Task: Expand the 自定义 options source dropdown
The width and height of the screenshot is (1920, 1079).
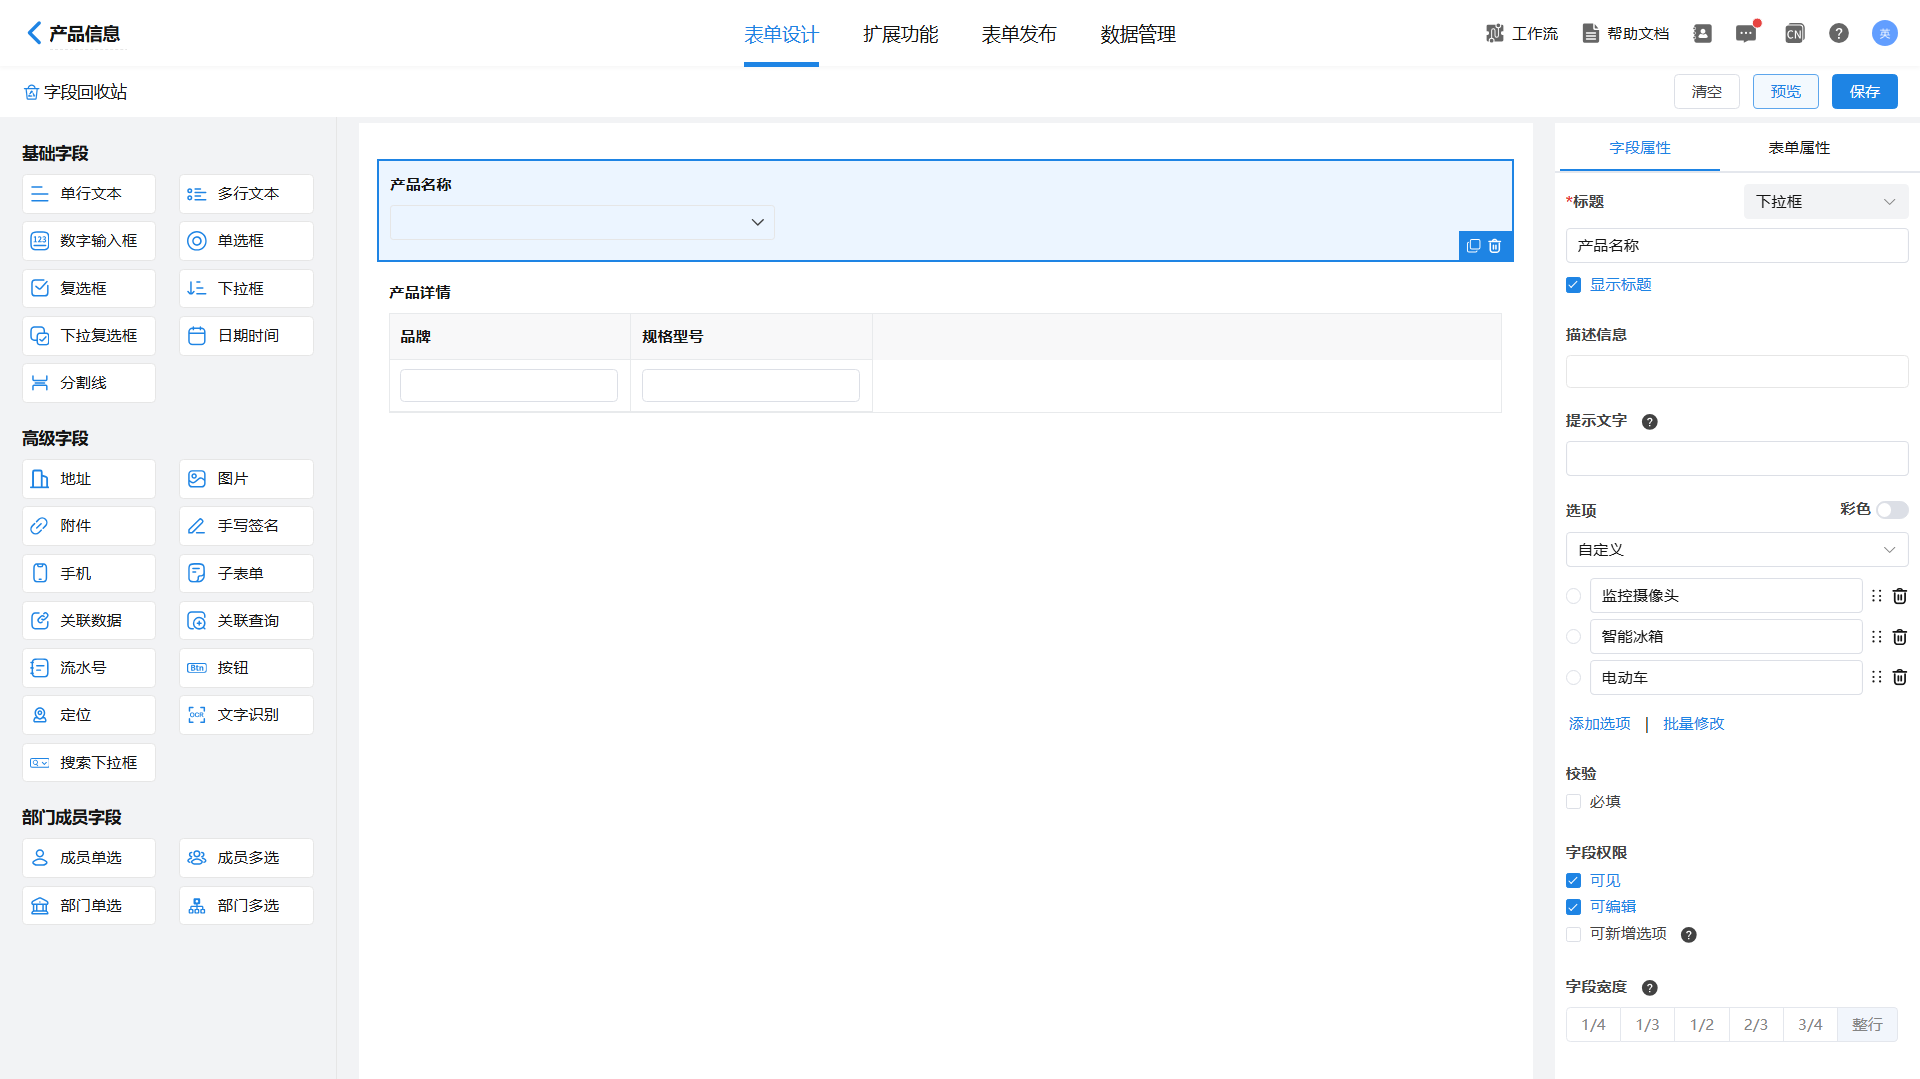Action: pos(1736,550)
